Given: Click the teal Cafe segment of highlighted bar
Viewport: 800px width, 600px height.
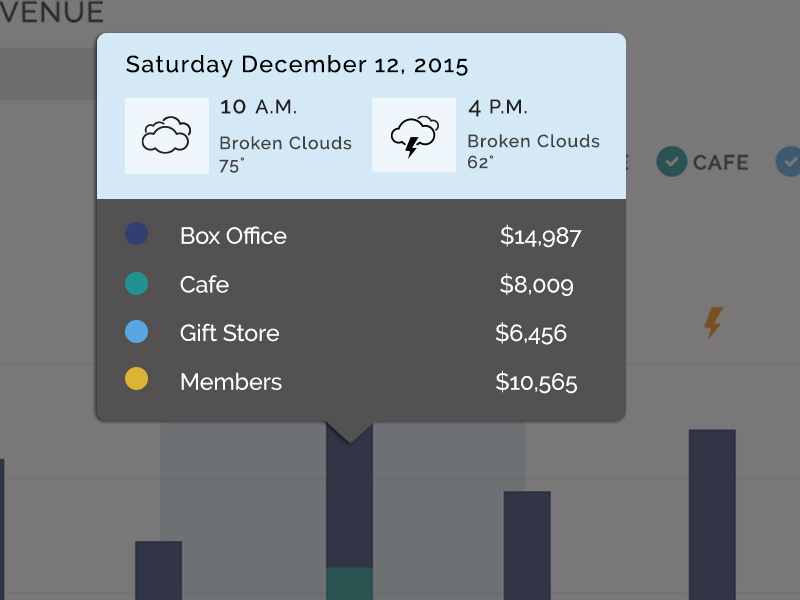Looking at the screenshot, I should point(349,583).
